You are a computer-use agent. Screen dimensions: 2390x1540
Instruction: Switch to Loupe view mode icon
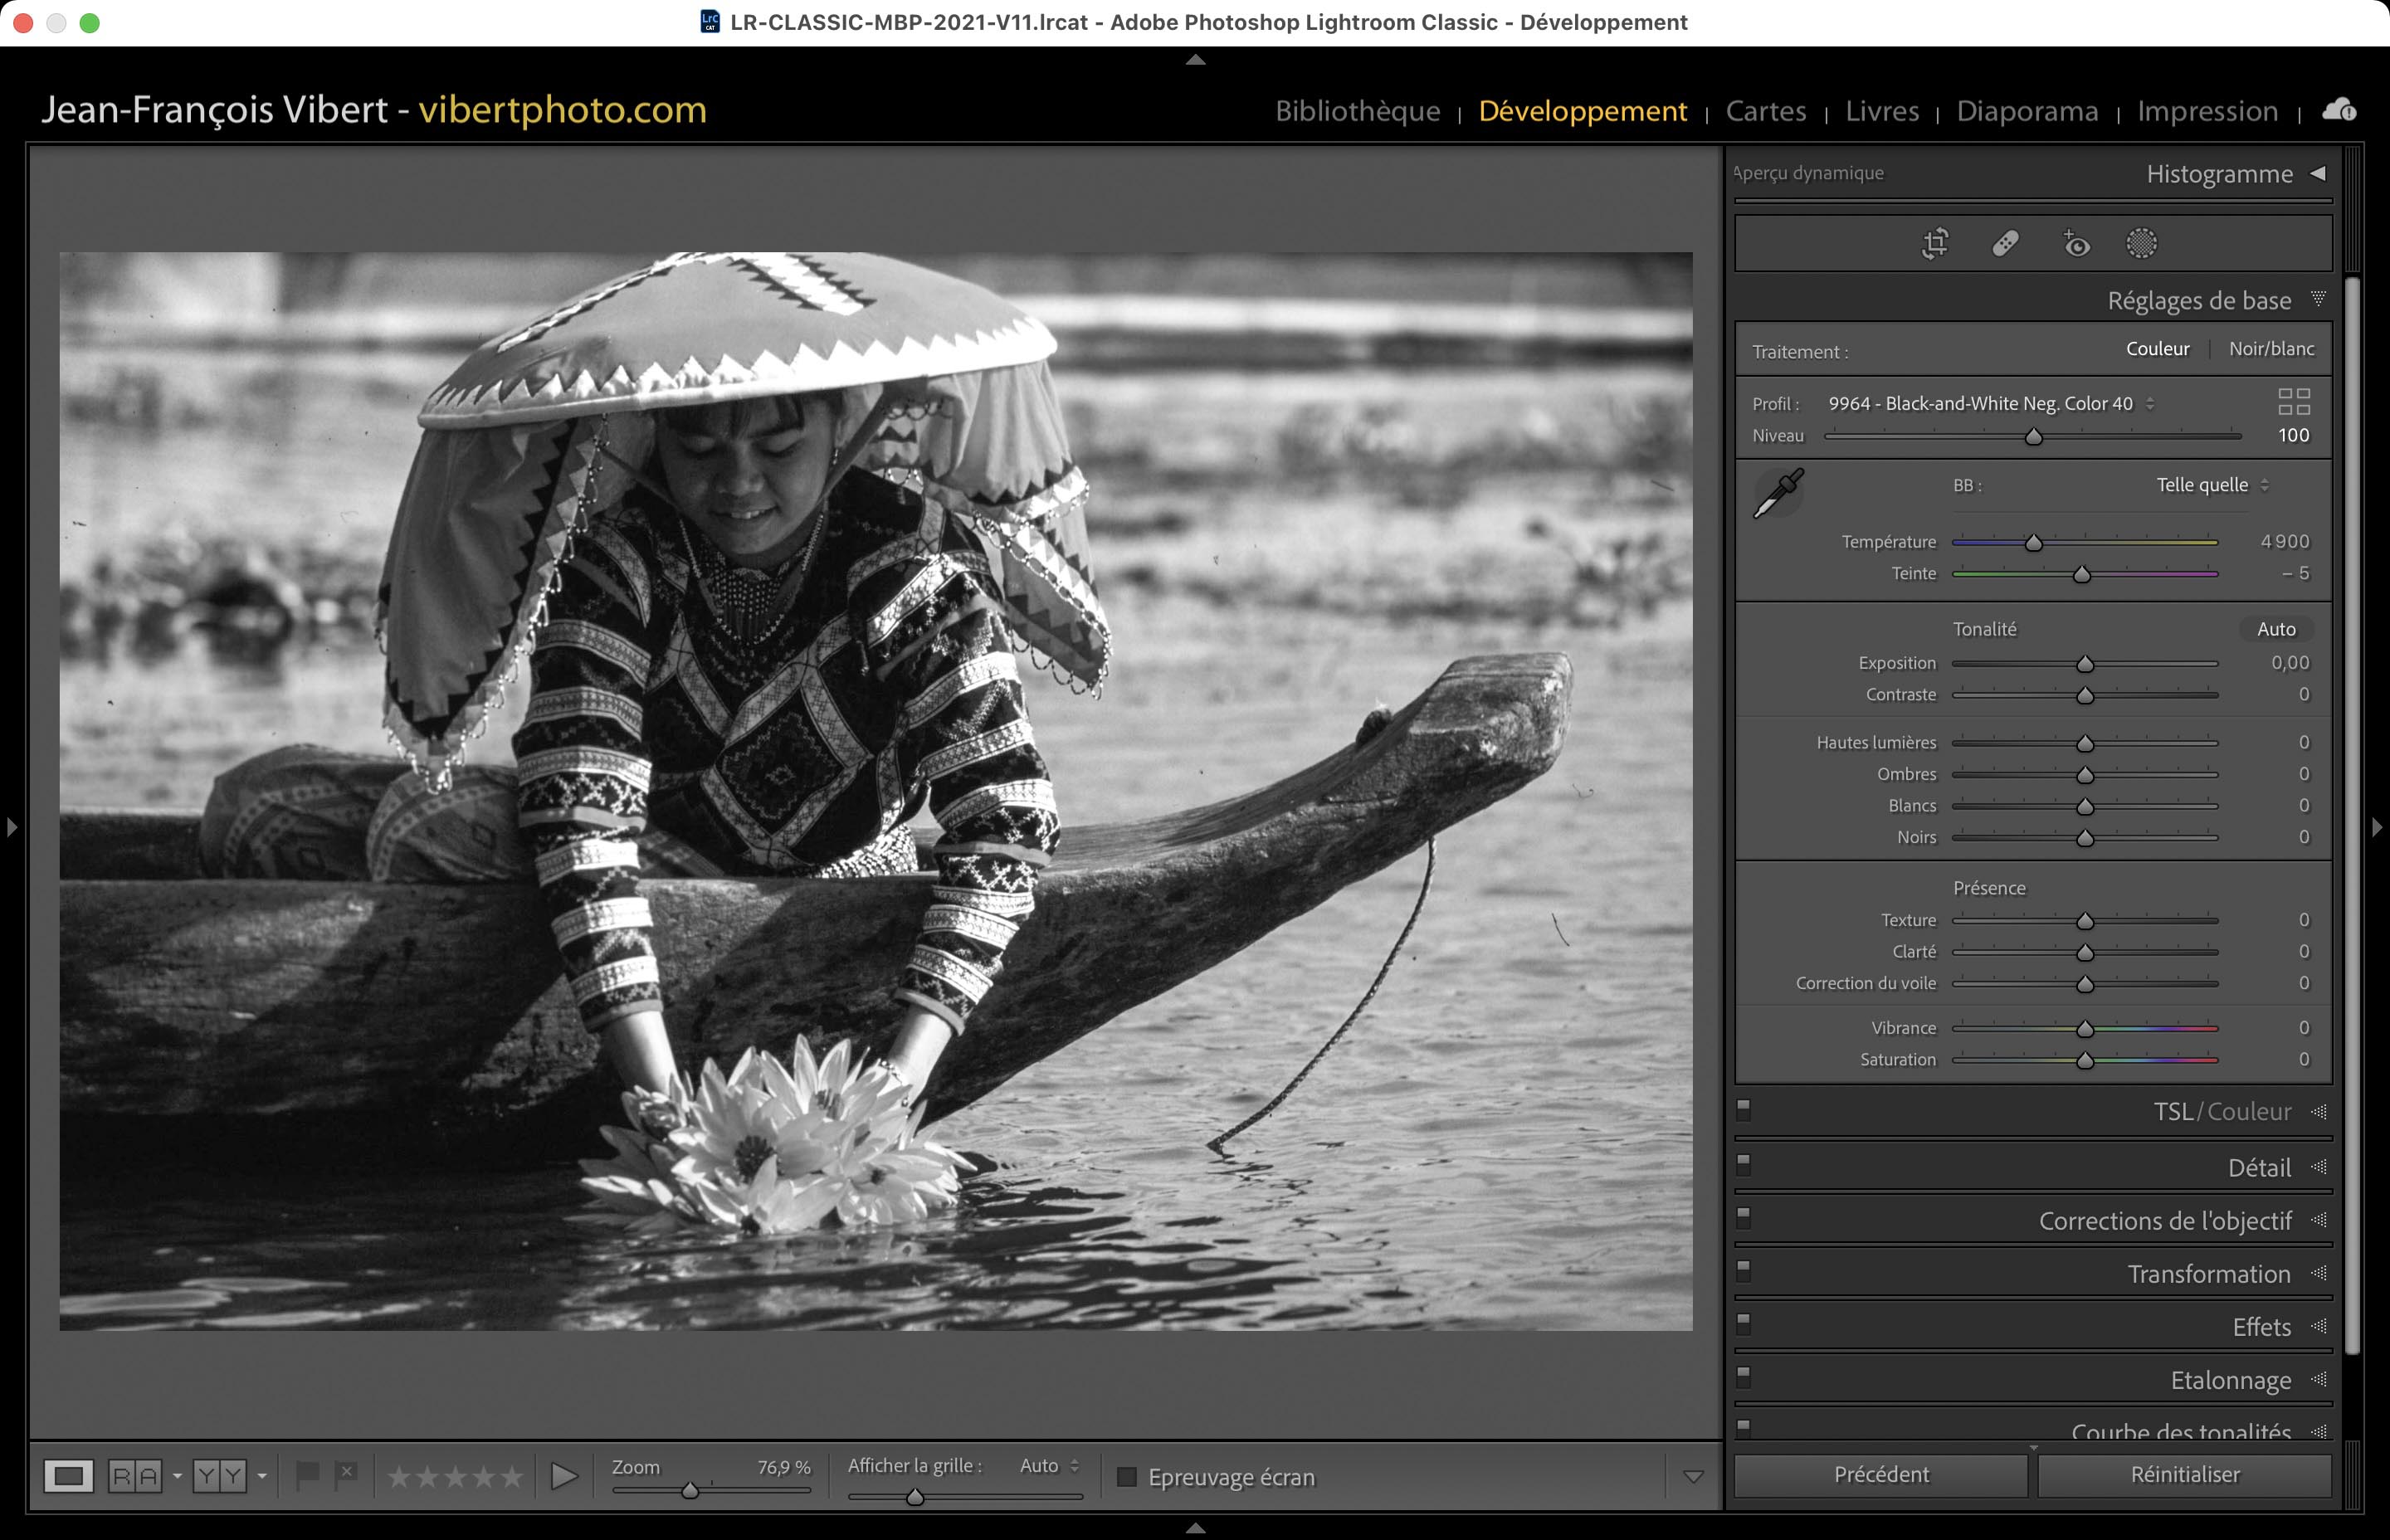click(x=68, y=1476)
